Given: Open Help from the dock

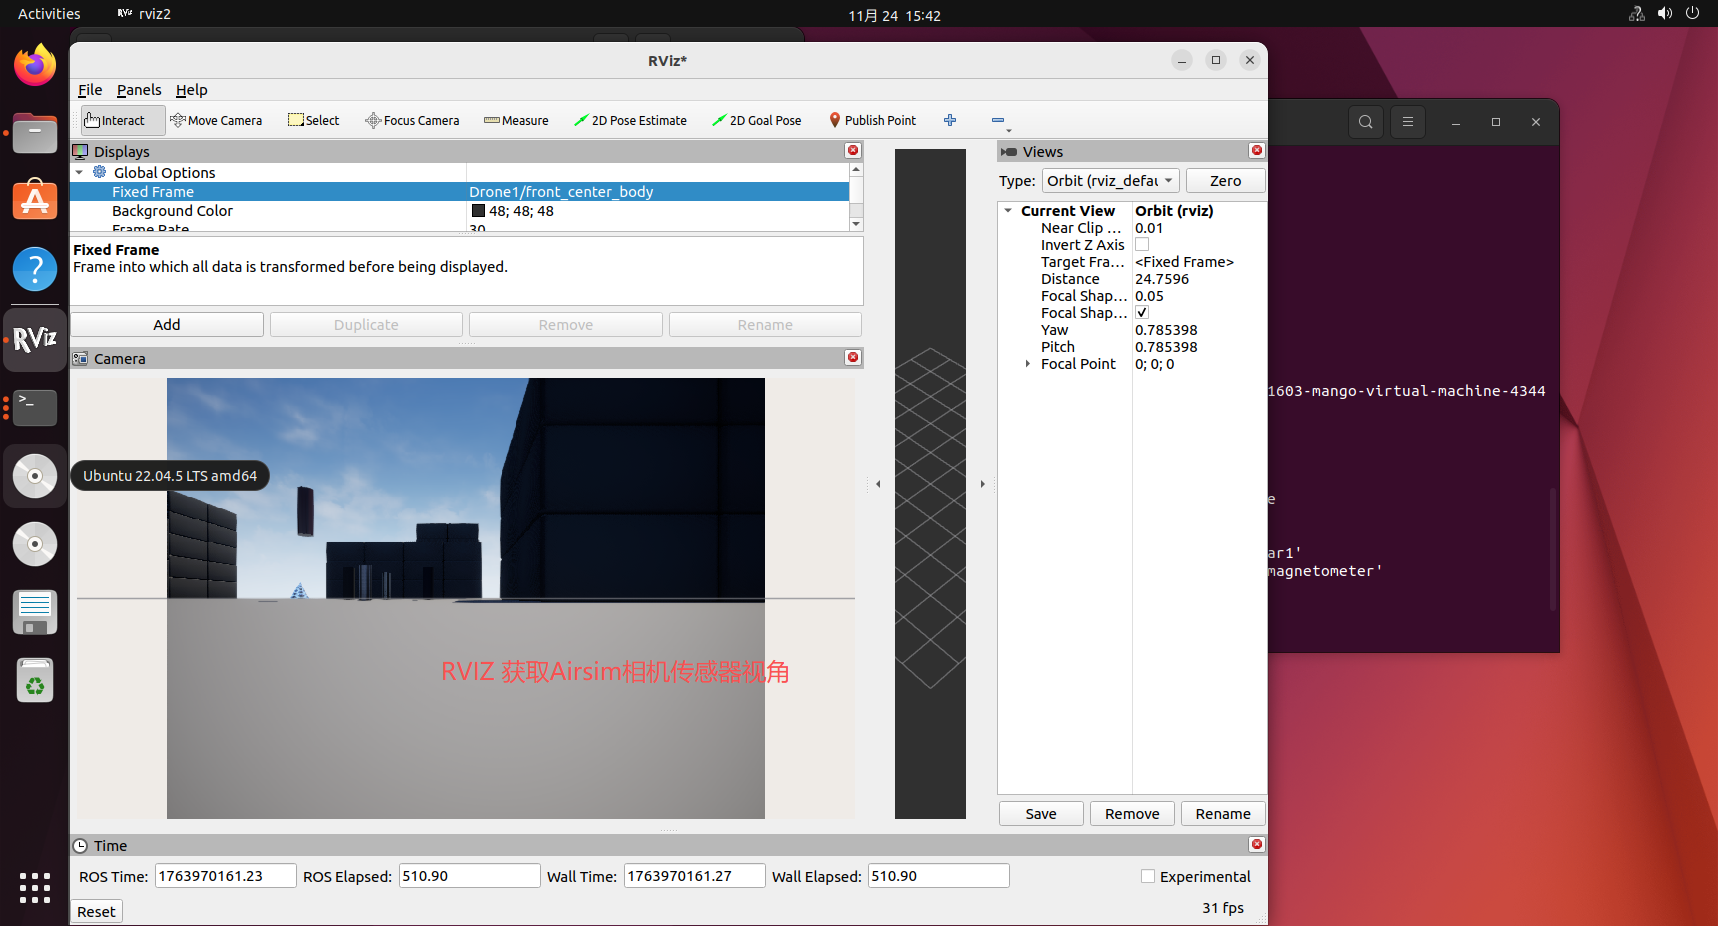Looking at the screenshot, I should (35, 269).
